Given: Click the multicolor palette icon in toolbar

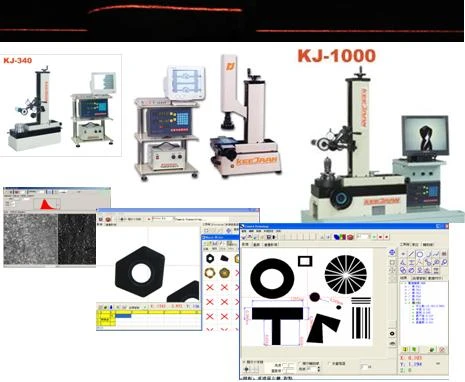Looking at the screenshot, I should 343,237.
